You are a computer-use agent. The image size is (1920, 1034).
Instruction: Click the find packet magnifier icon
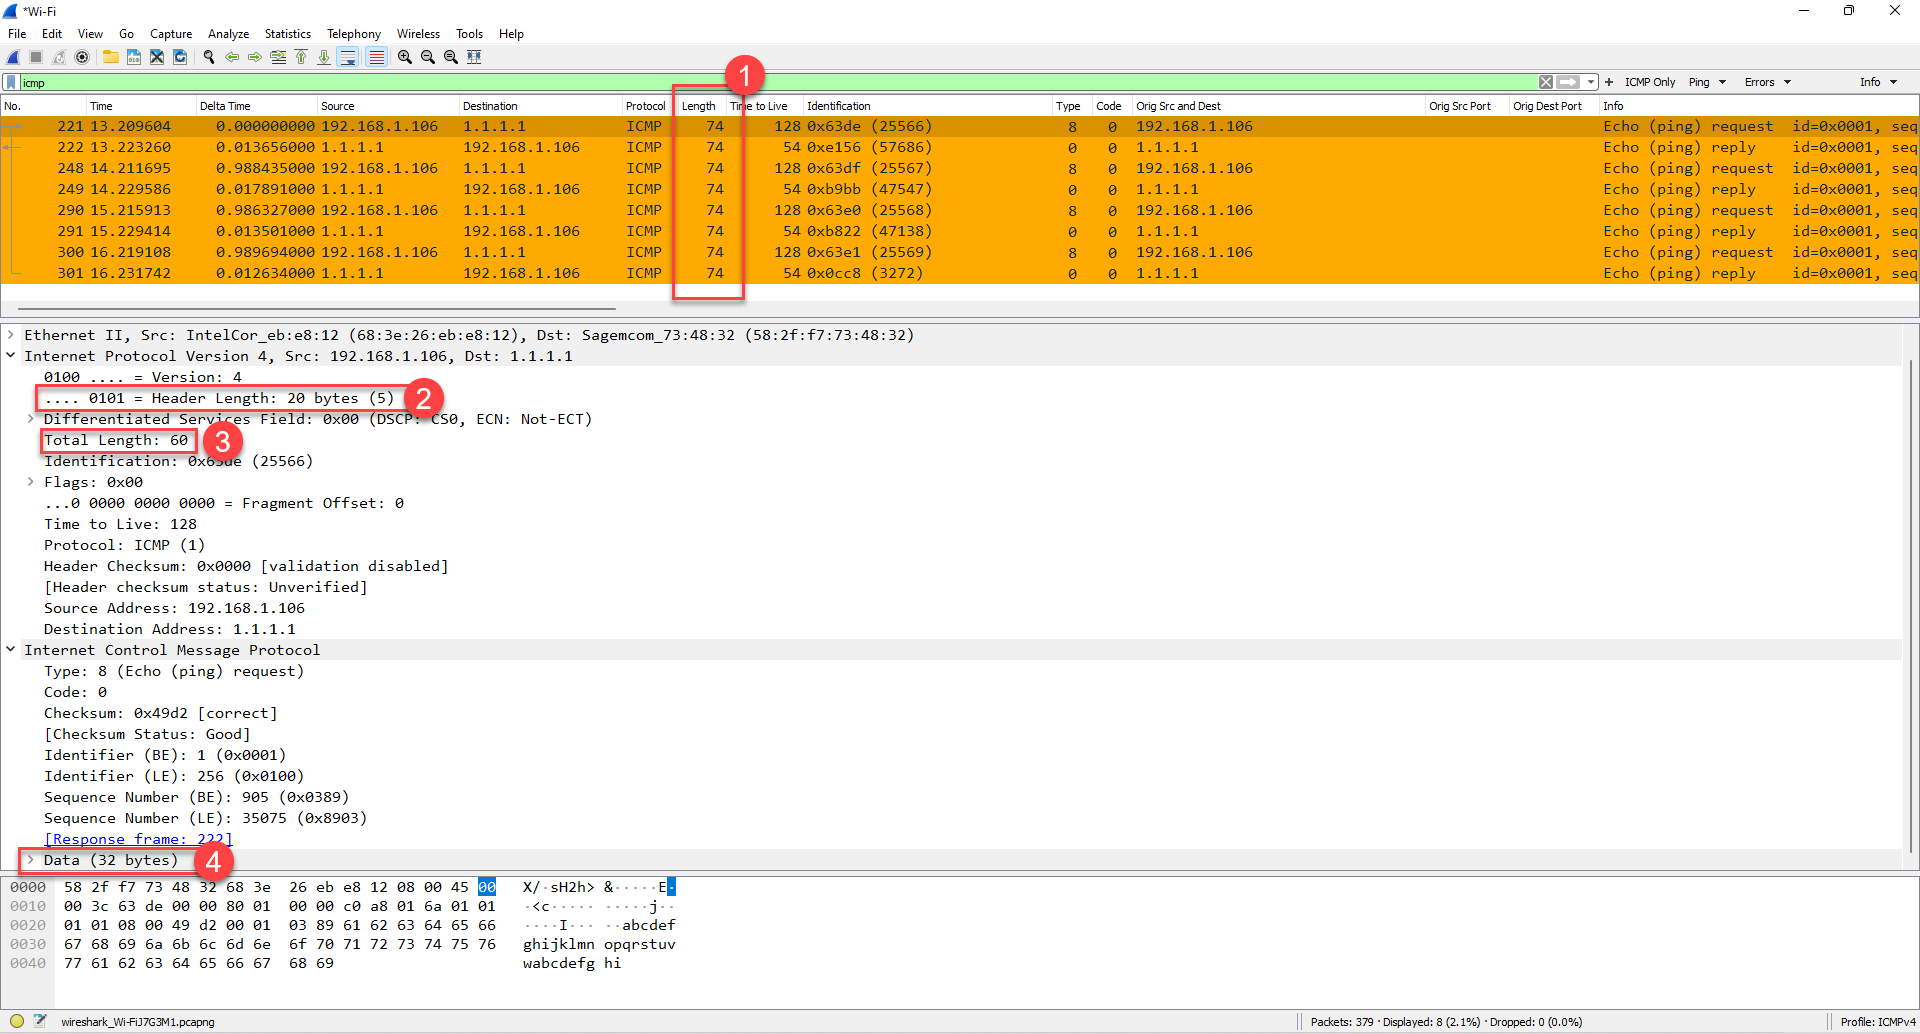pyautogui.click(x=209, y=57)
